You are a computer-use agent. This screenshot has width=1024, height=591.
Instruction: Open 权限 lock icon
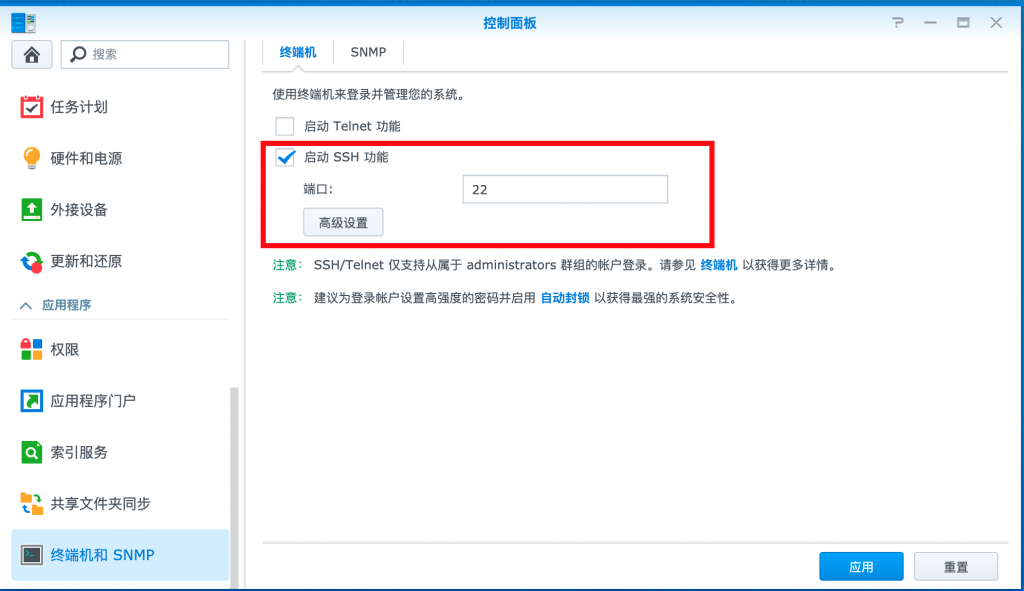point(32,349)
